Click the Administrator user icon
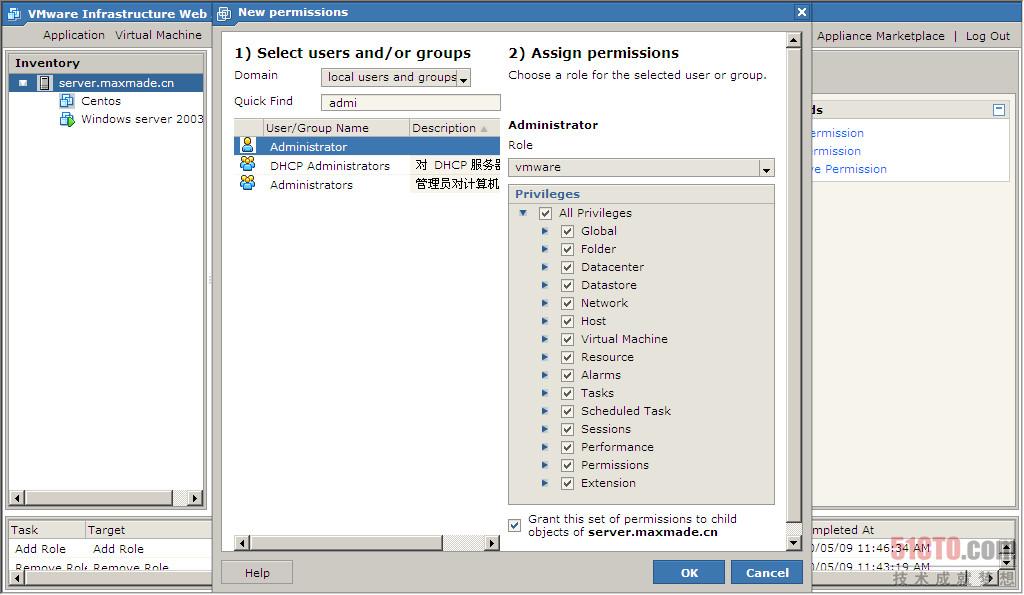This screenshot has height=595, width=1024. pyautogui.click(x=248, y=145)
